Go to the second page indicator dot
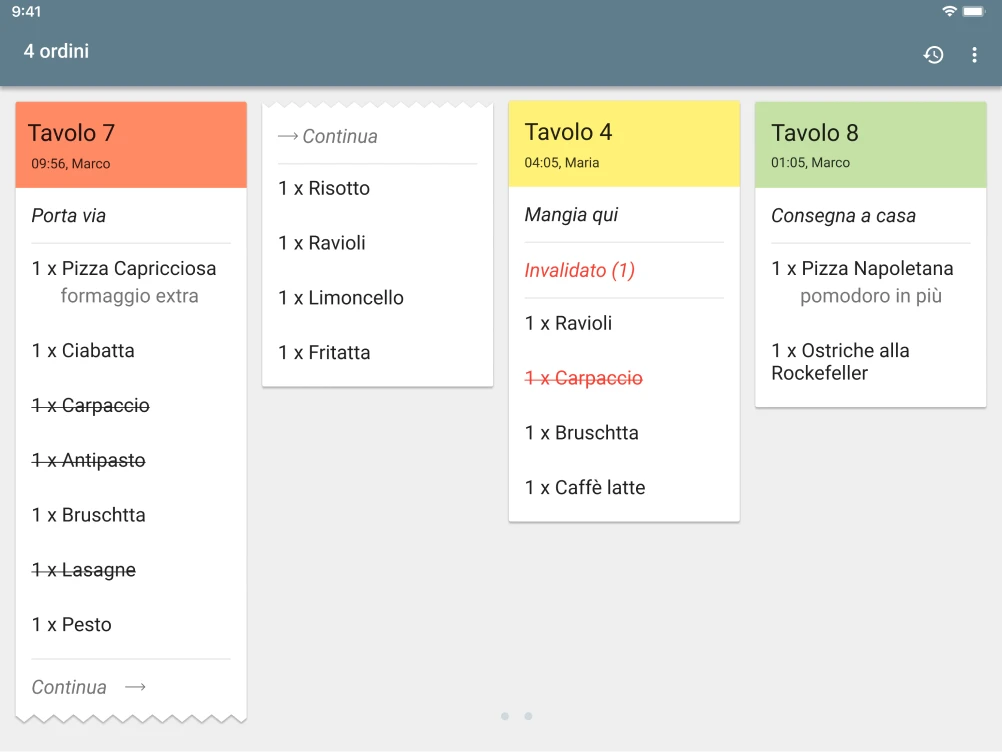The width and height of the screenshot is (1002, 752). click(528, 716)
